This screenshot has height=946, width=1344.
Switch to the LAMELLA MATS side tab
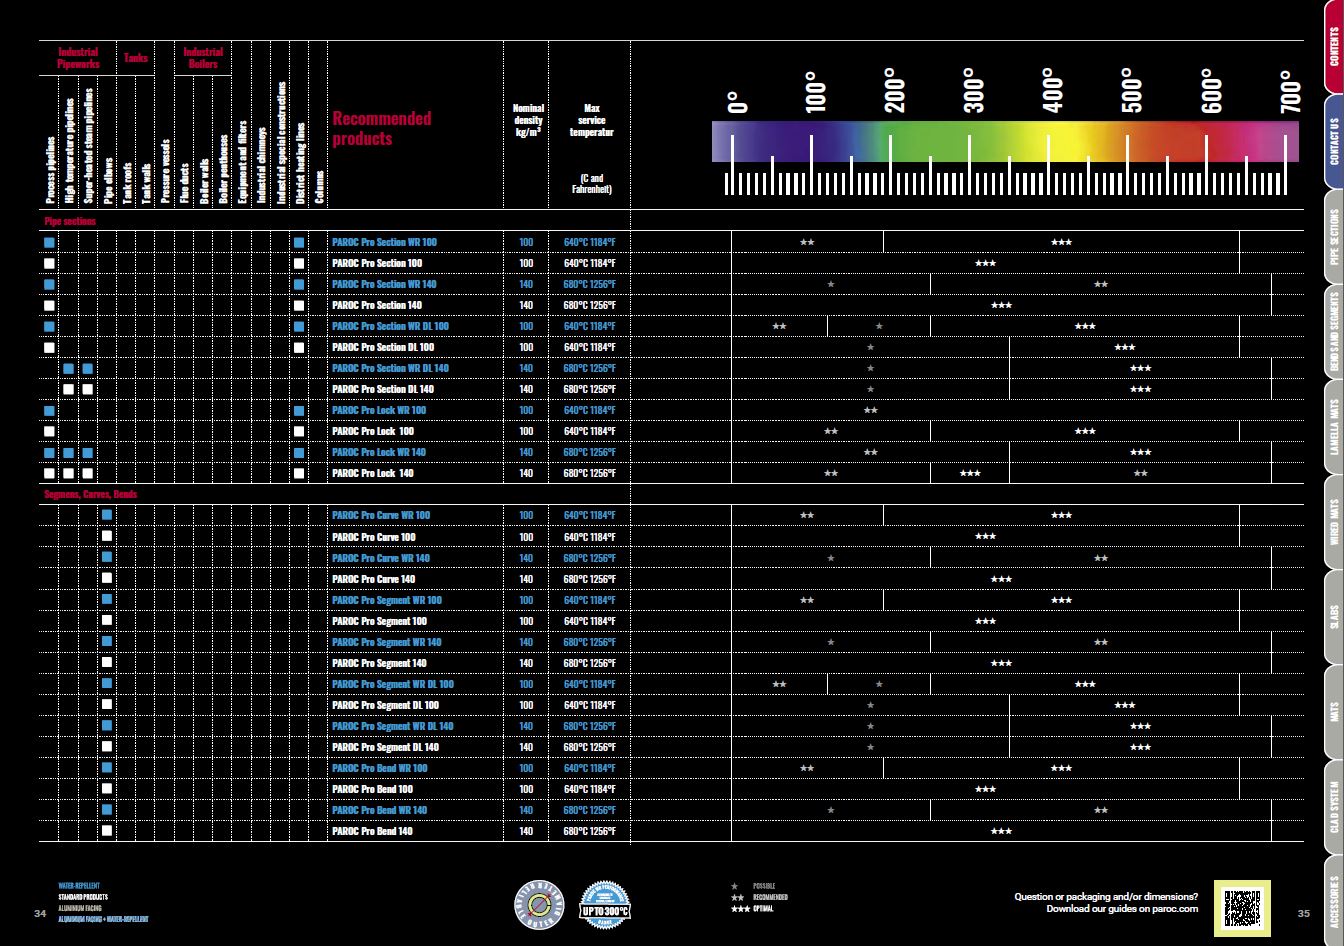pyautogui.click(x=1334, y=427)
